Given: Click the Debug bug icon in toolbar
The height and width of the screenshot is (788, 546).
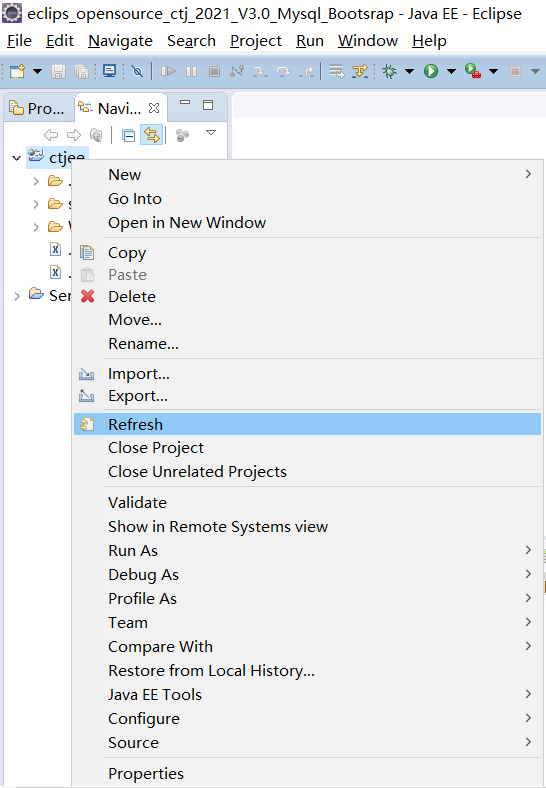Looking at the screenshot, I should [389, 71].
